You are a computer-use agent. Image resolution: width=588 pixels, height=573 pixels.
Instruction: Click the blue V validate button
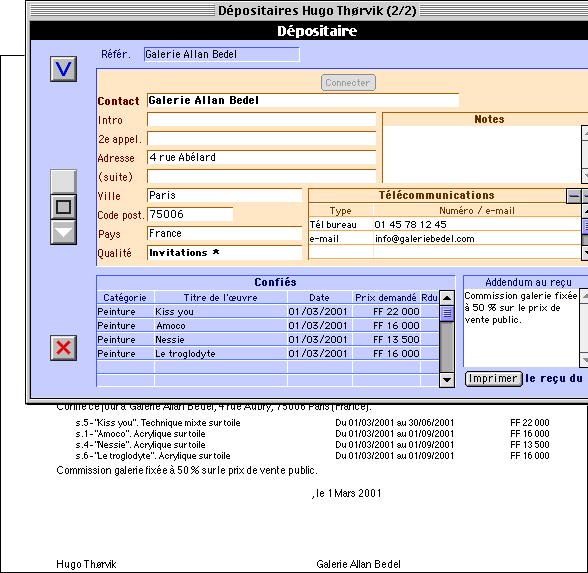63,69
